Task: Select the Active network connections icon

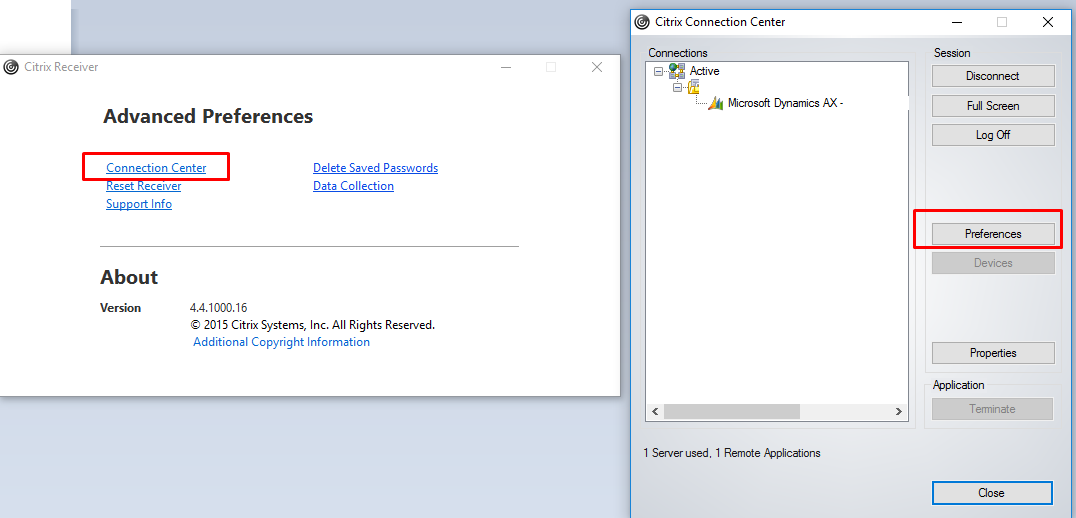Action: click(677, 70)
